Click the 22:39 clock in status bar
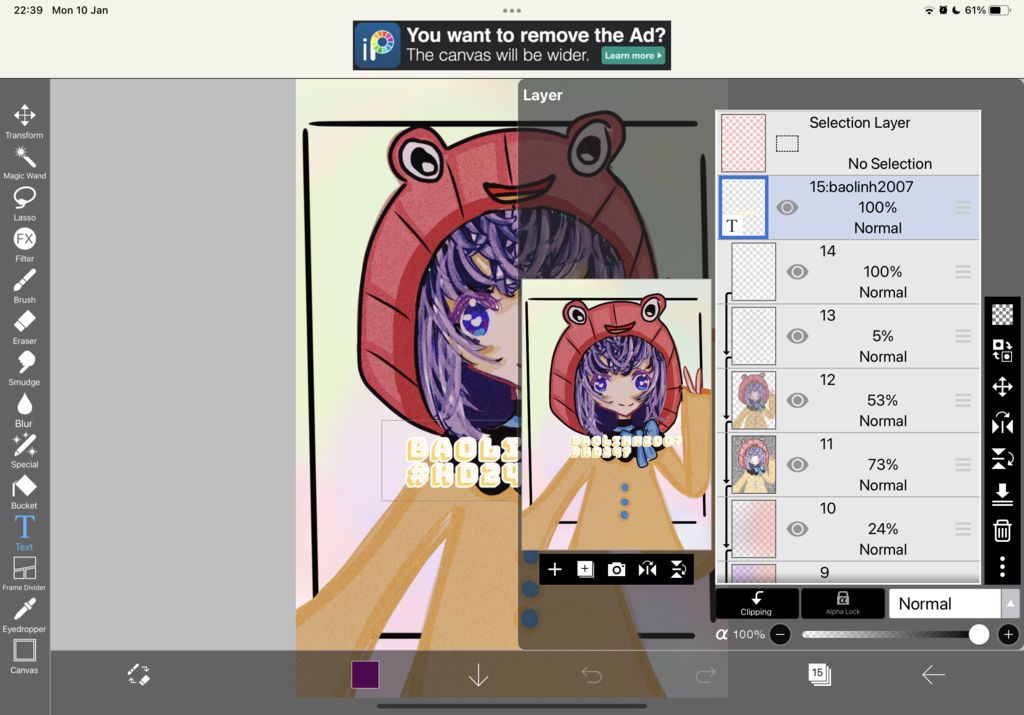 28,10
